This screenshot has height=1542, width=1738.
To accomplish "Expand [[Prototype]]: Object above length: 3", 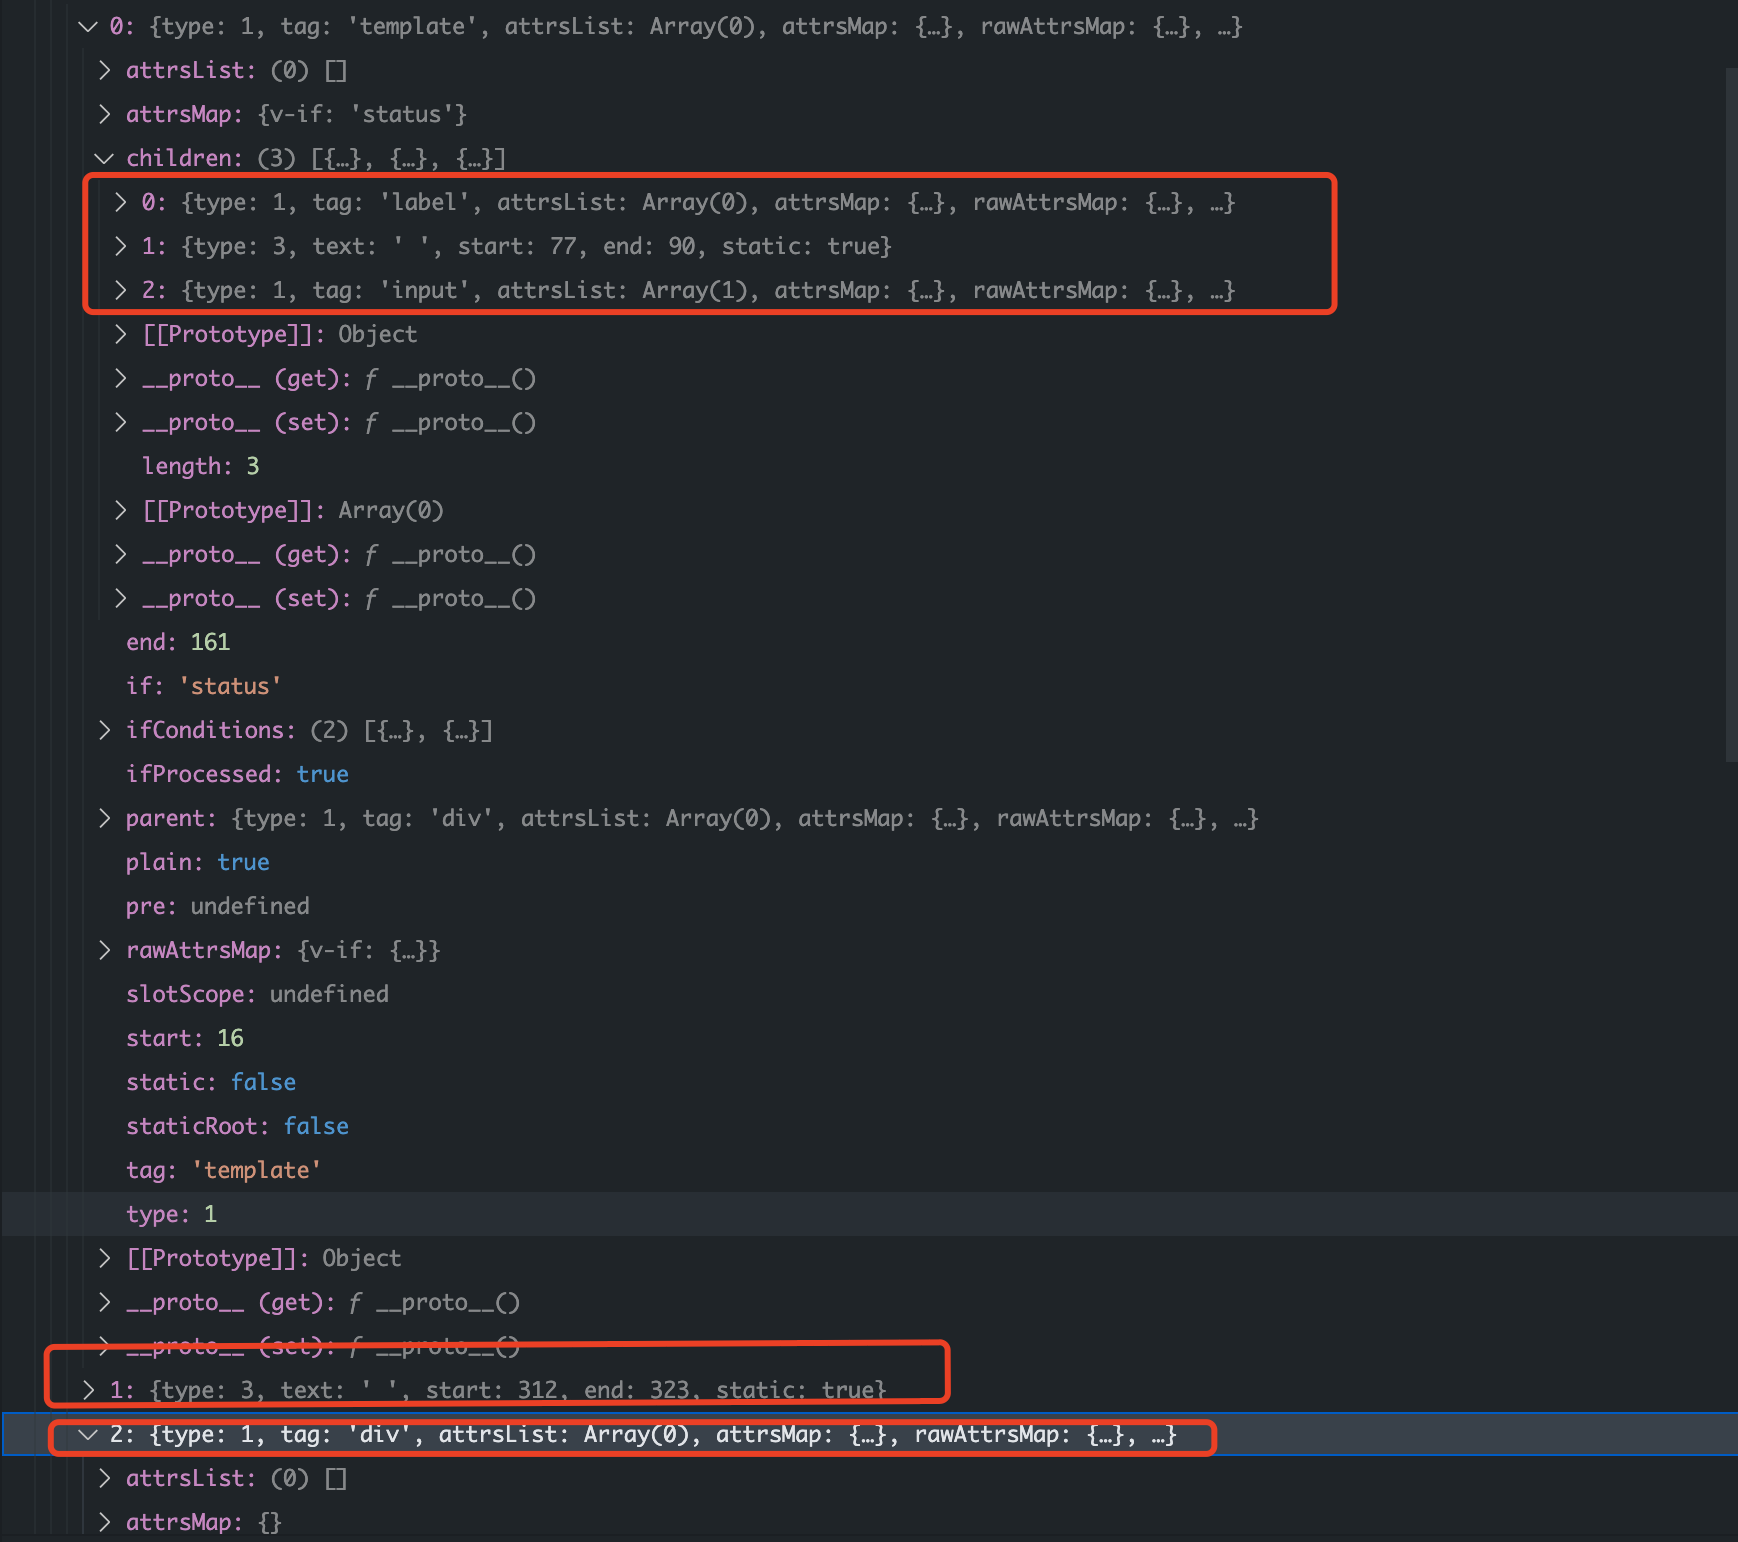I will pyautogui.click(x=120, y=335).
